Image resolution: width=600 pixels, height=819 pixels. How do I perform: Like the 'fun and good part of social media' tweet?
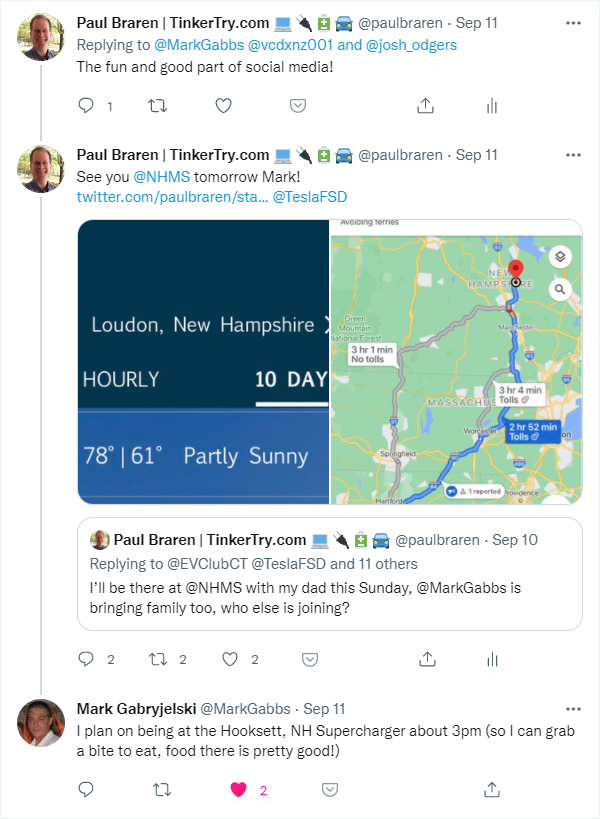tap(223, 106)
